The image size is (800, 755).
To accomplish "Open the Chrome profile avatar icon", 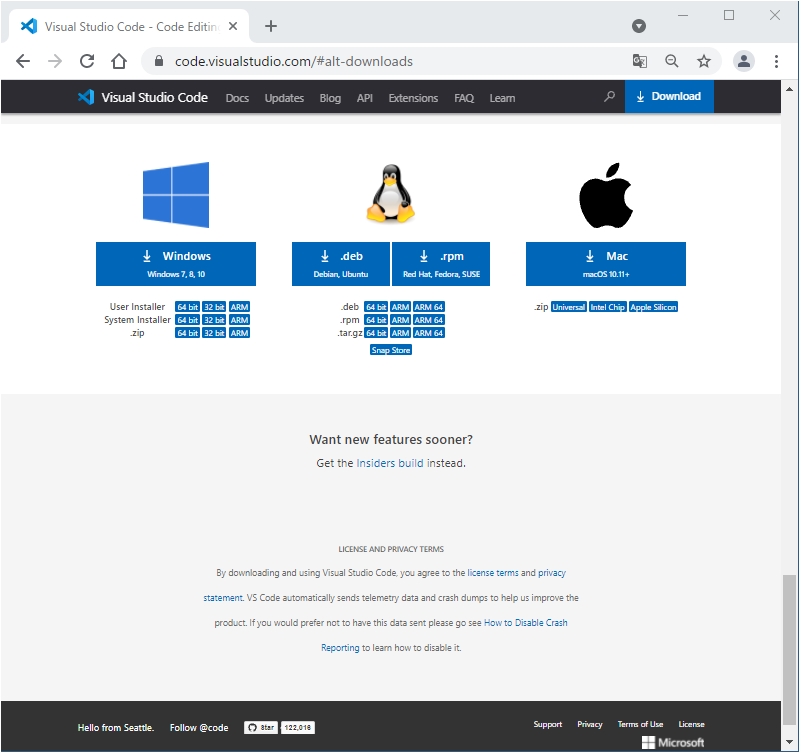I will click(x=743, y=61).
